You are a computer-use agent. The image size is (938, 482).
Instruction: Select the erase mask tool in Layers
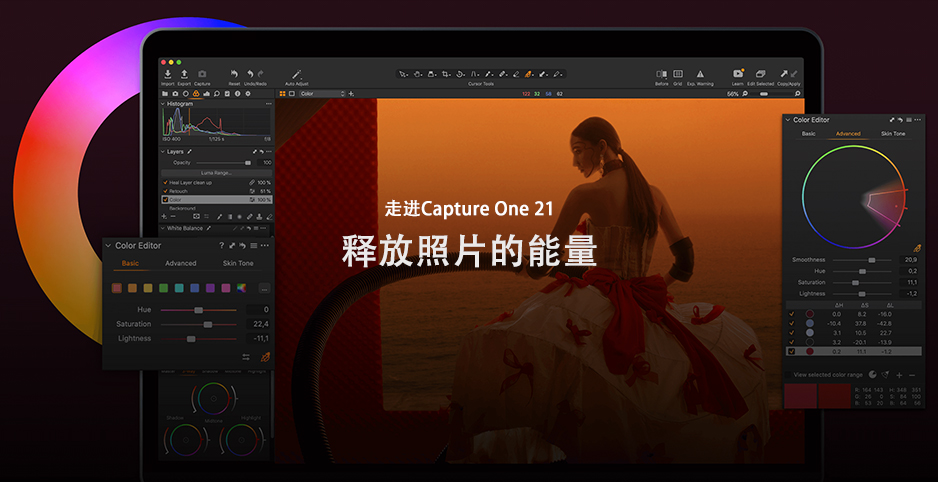269,216
